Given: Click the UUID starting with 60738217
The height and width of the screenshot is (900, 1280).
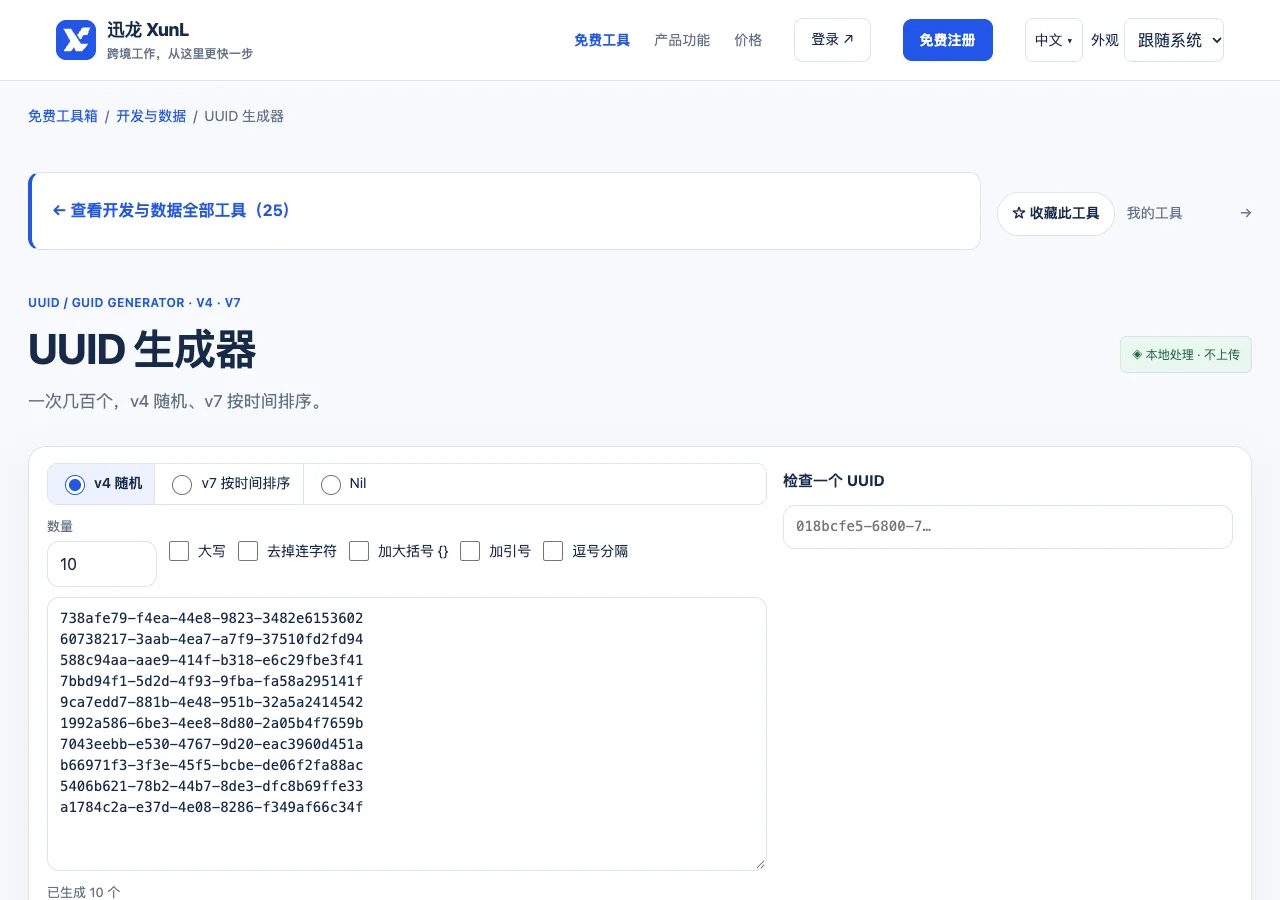Looking at the screenshot, I should pyautogui.click(x=212, y=639).
